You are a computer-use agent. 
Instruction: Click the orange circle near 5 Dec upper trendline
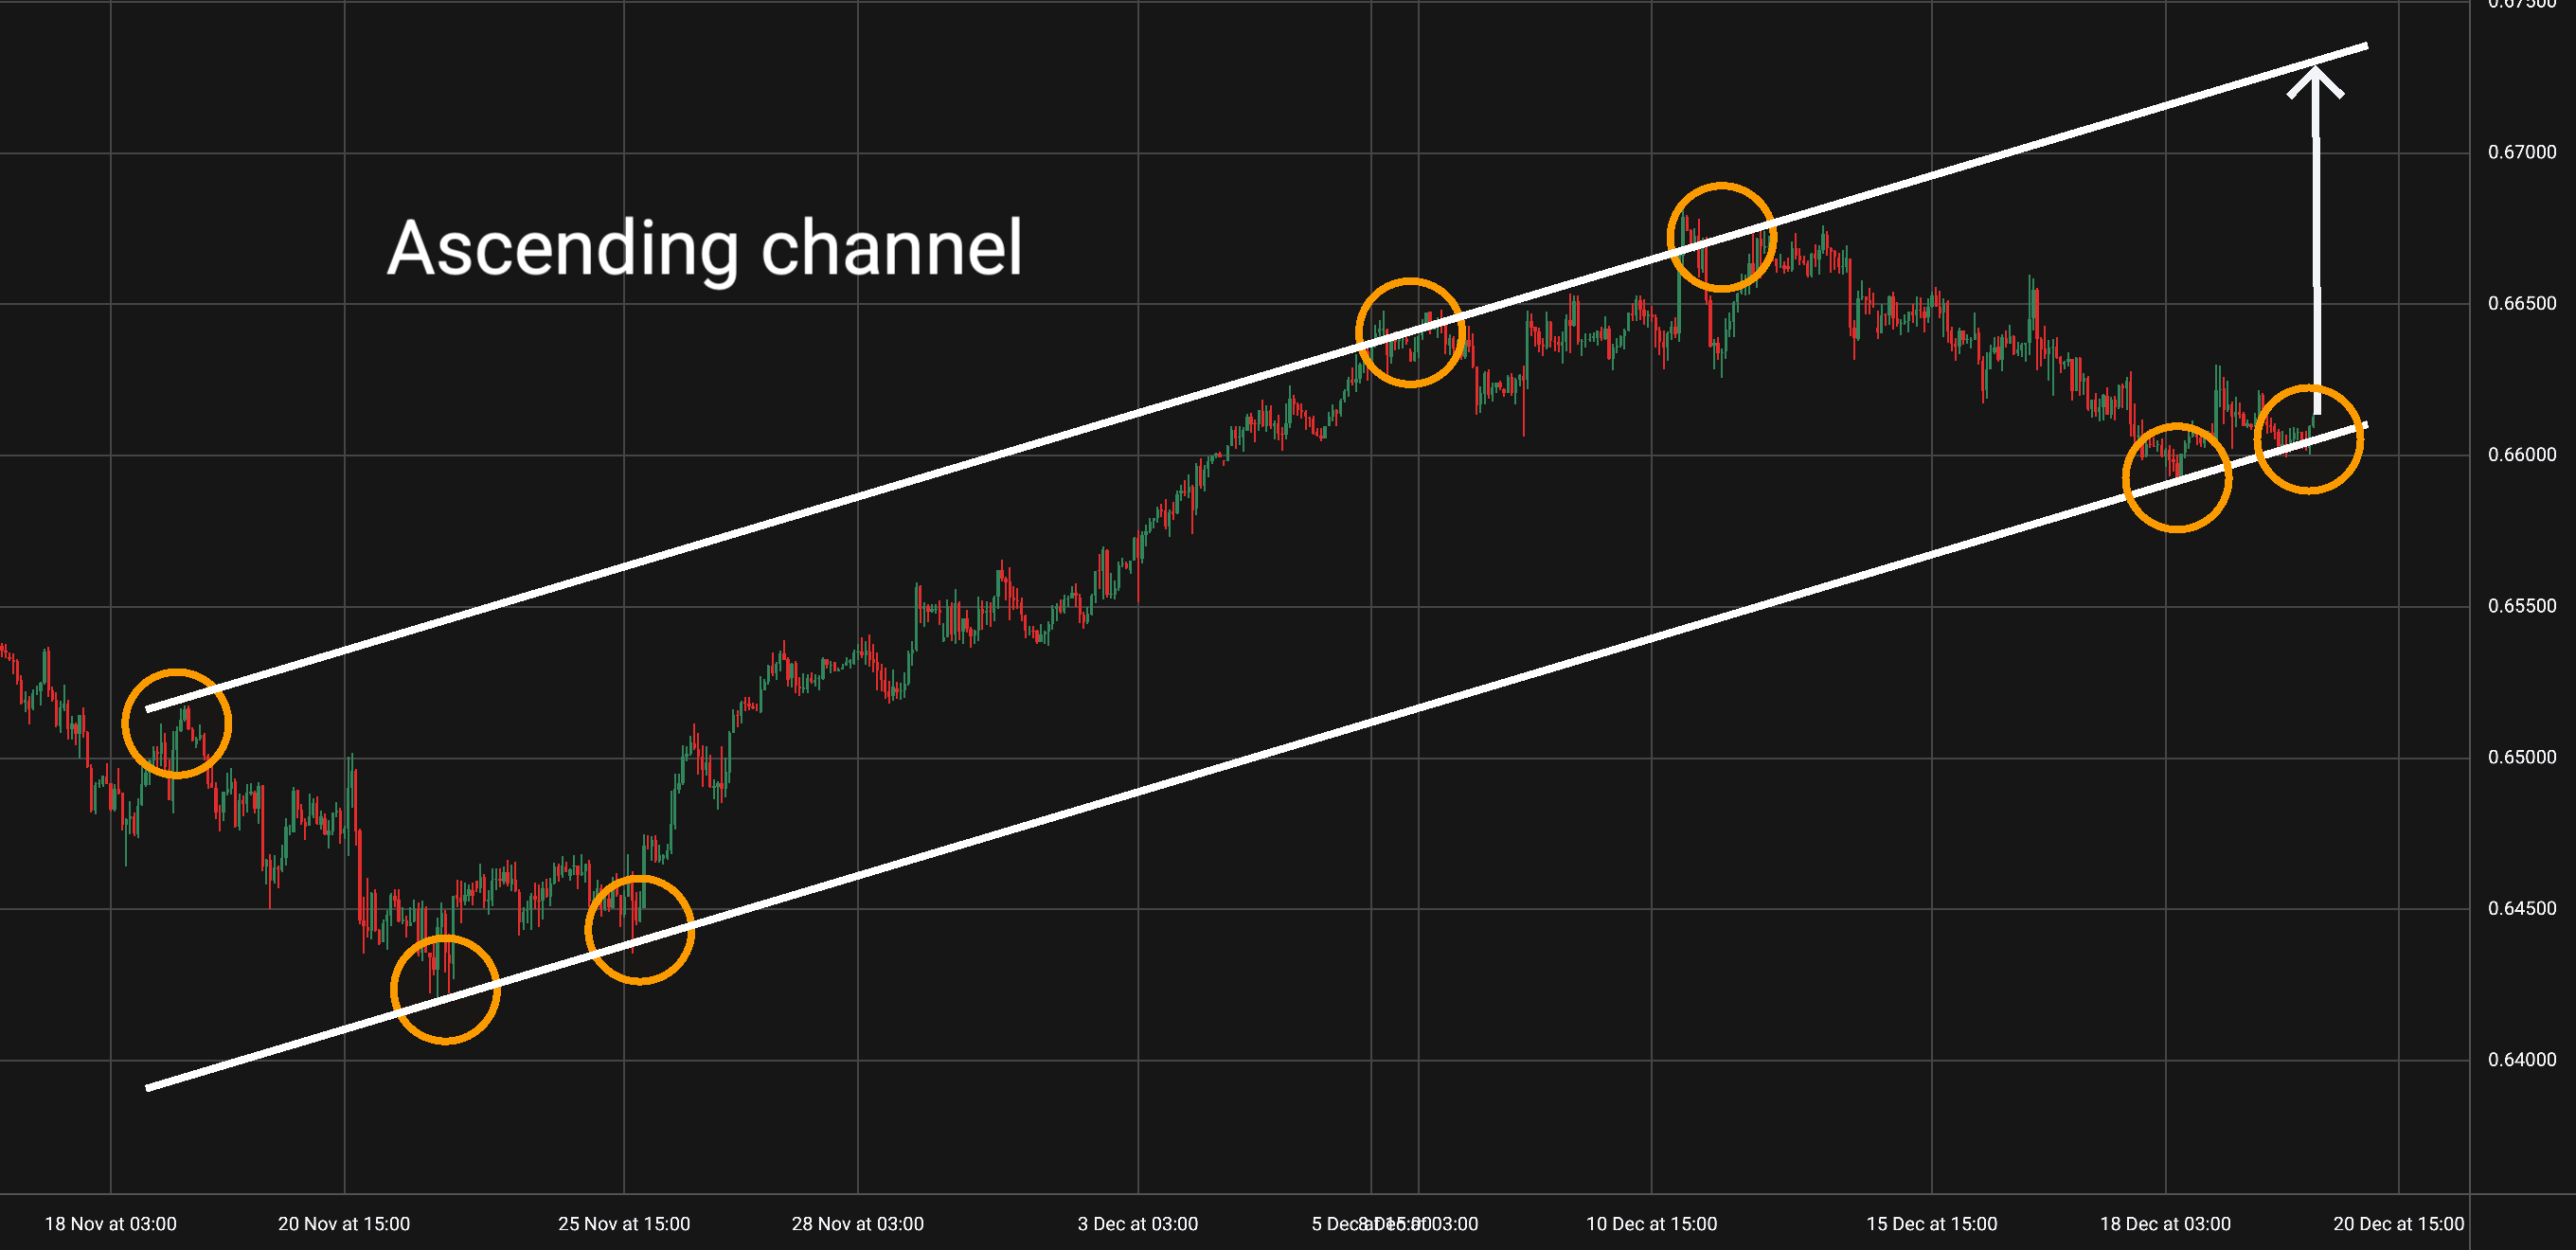1410,332
